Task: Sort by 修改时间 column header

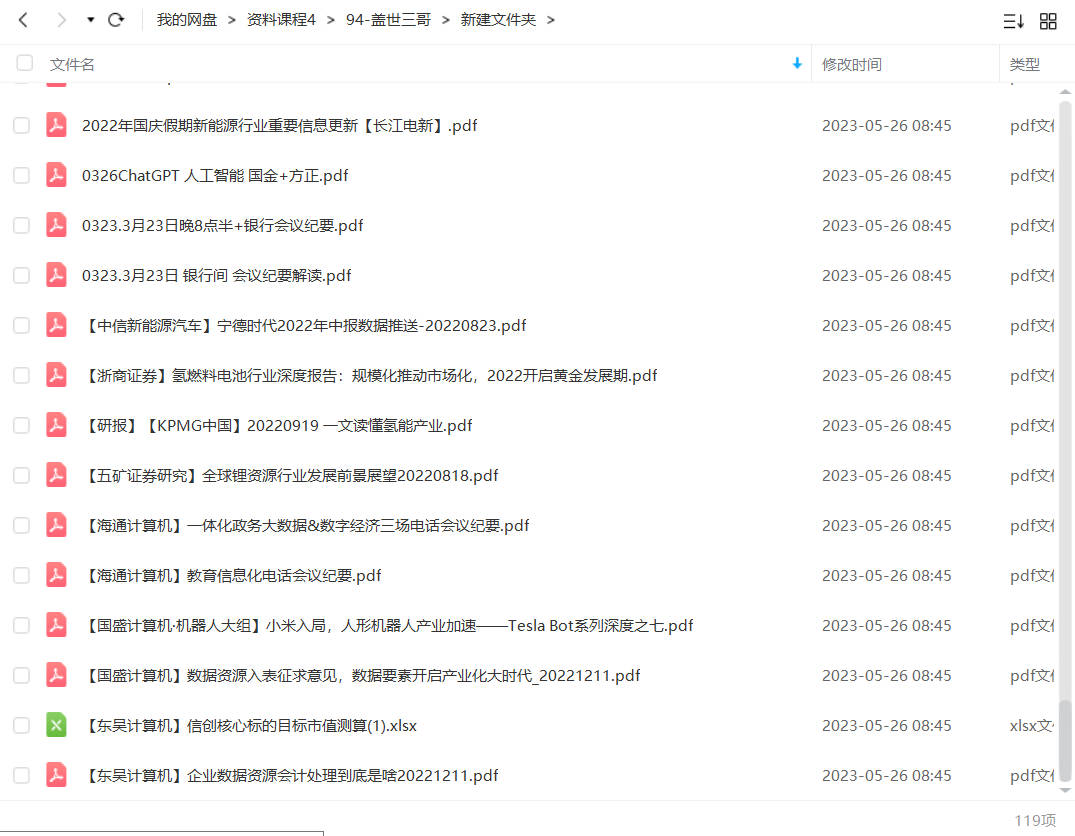Action: (x=851, y=64)
